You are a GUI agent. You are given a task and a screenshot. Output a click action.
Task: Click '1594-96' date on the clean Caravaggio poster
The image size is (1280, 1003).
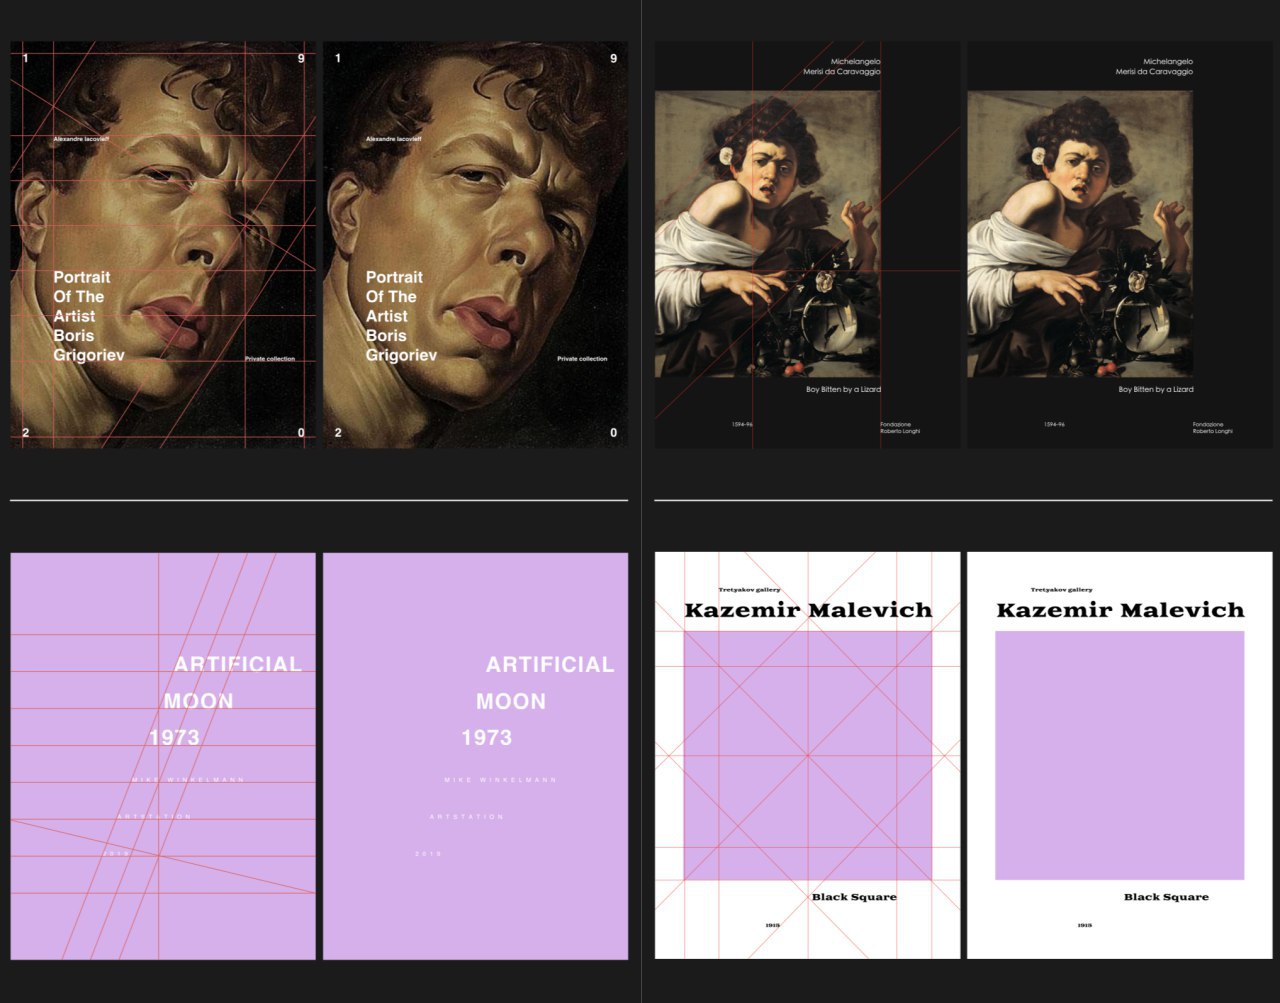point(1054,424)
